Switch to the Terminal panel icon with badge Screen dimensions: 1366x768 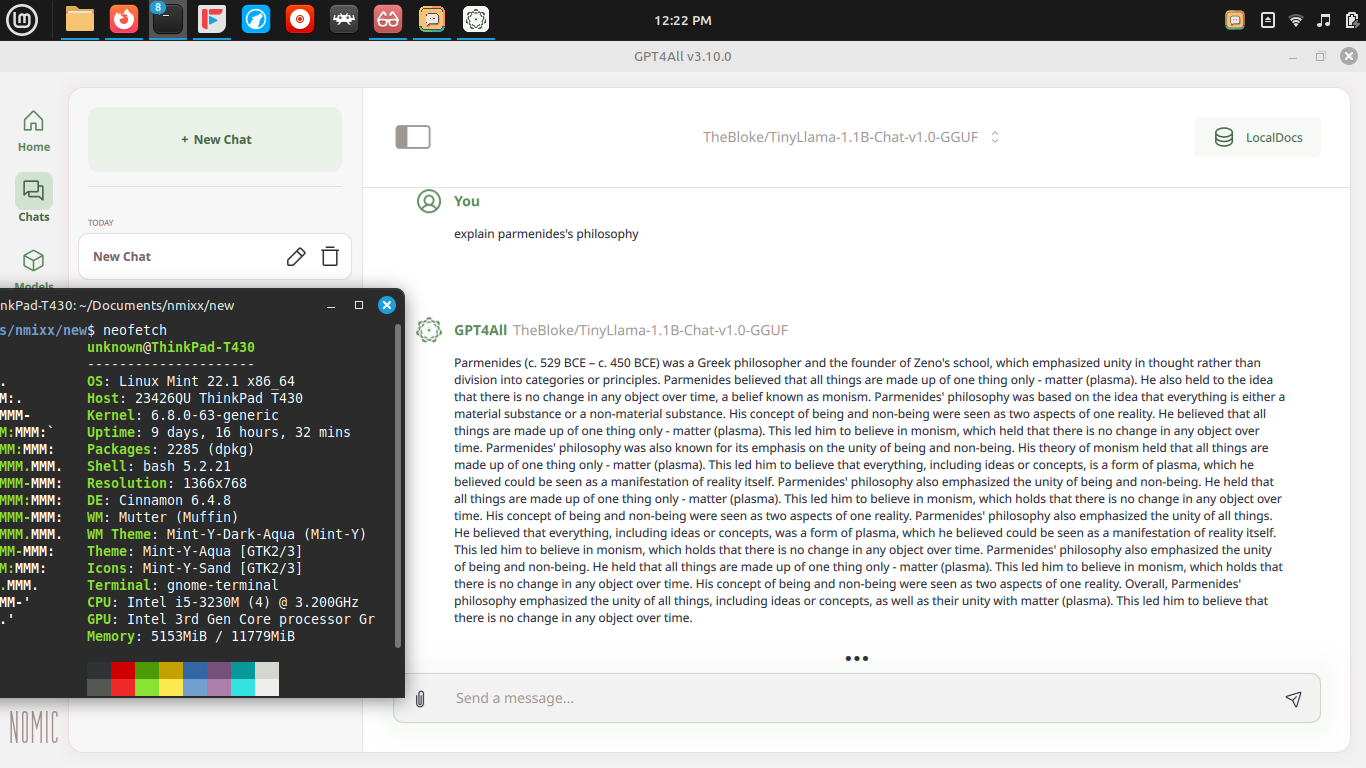click(167, 19)
